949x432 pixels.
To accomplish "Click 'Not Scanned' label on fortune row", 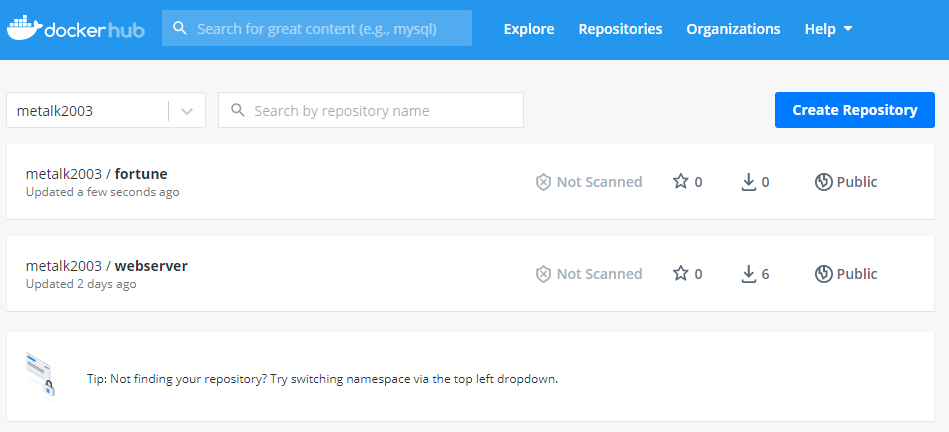I will [x=599, y=182].
